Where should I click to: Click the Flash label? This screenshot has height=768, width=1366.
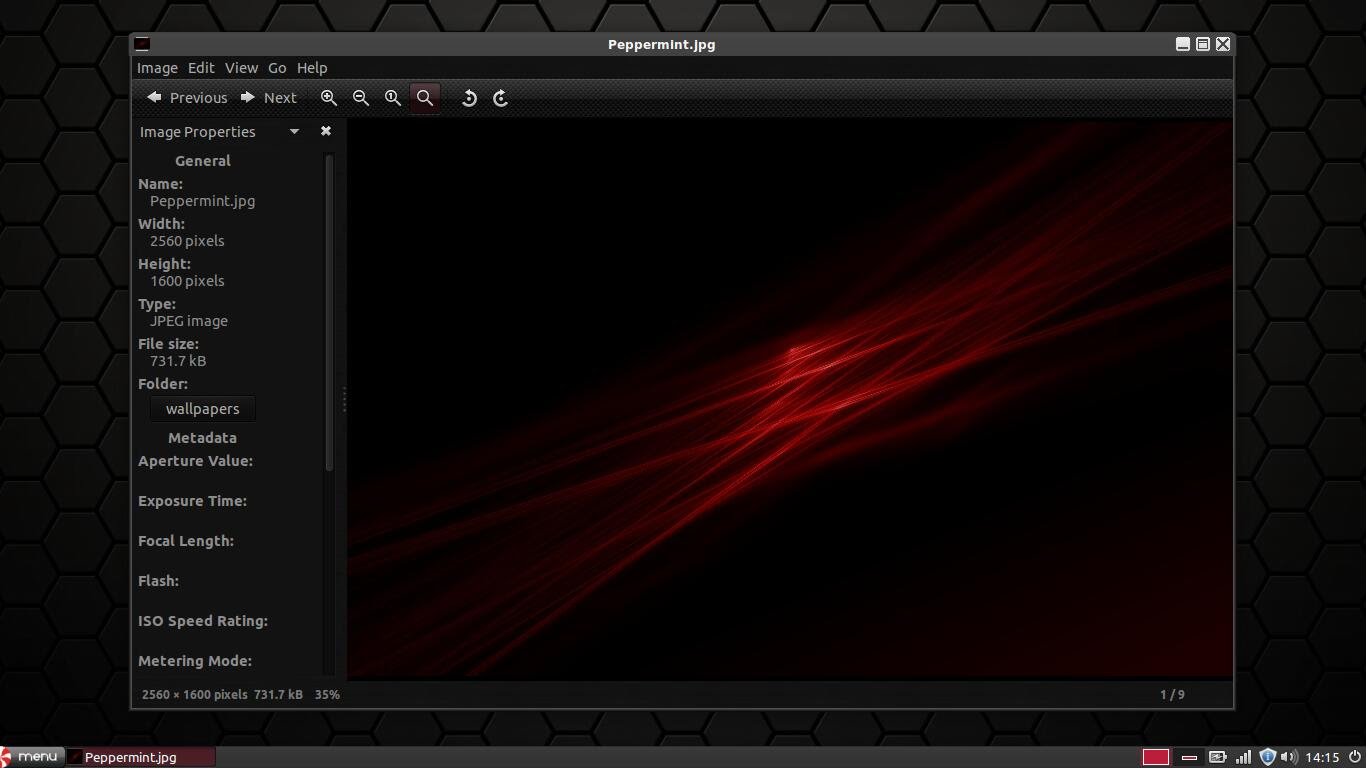tap(158, 581)
